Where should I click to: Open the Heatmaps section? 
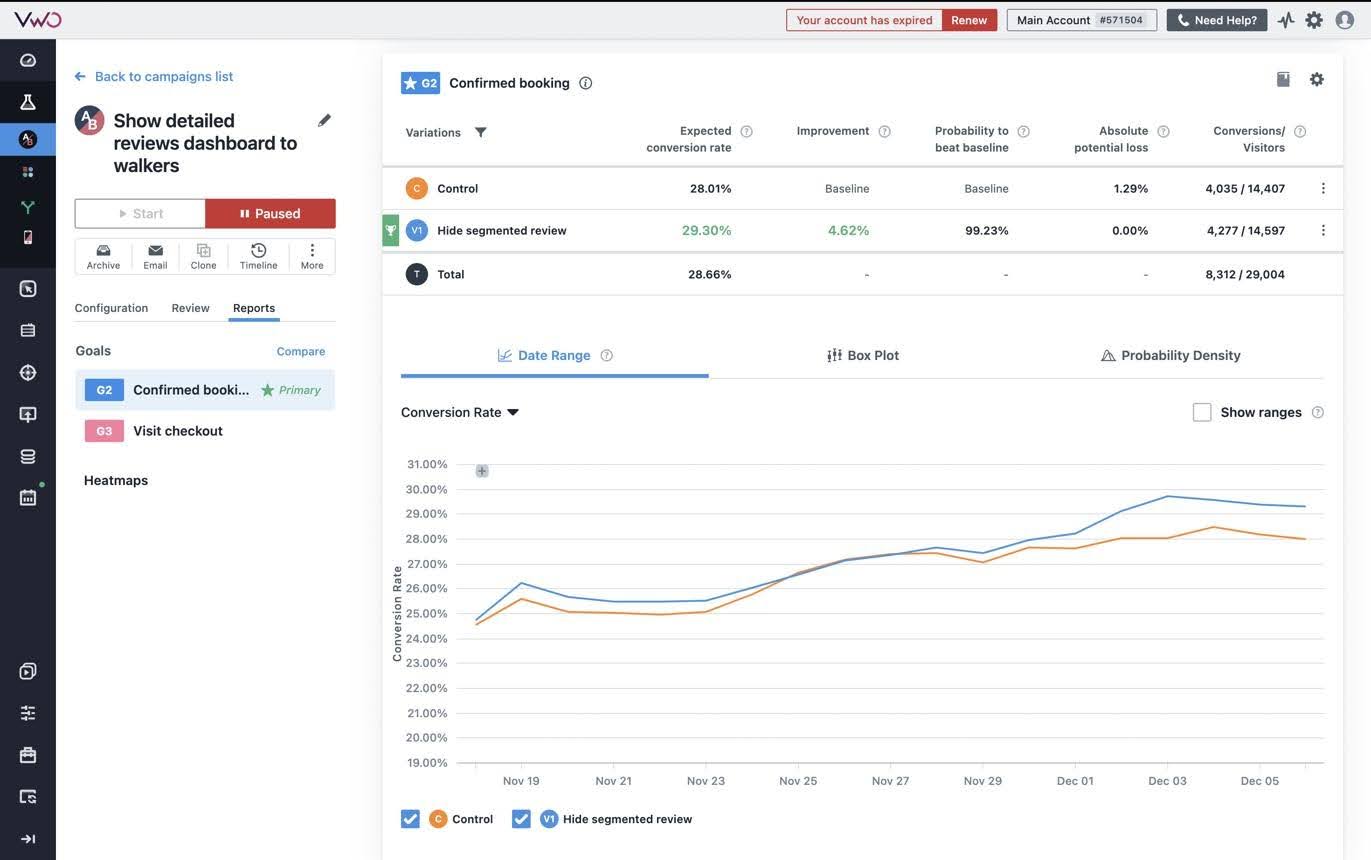116,480
